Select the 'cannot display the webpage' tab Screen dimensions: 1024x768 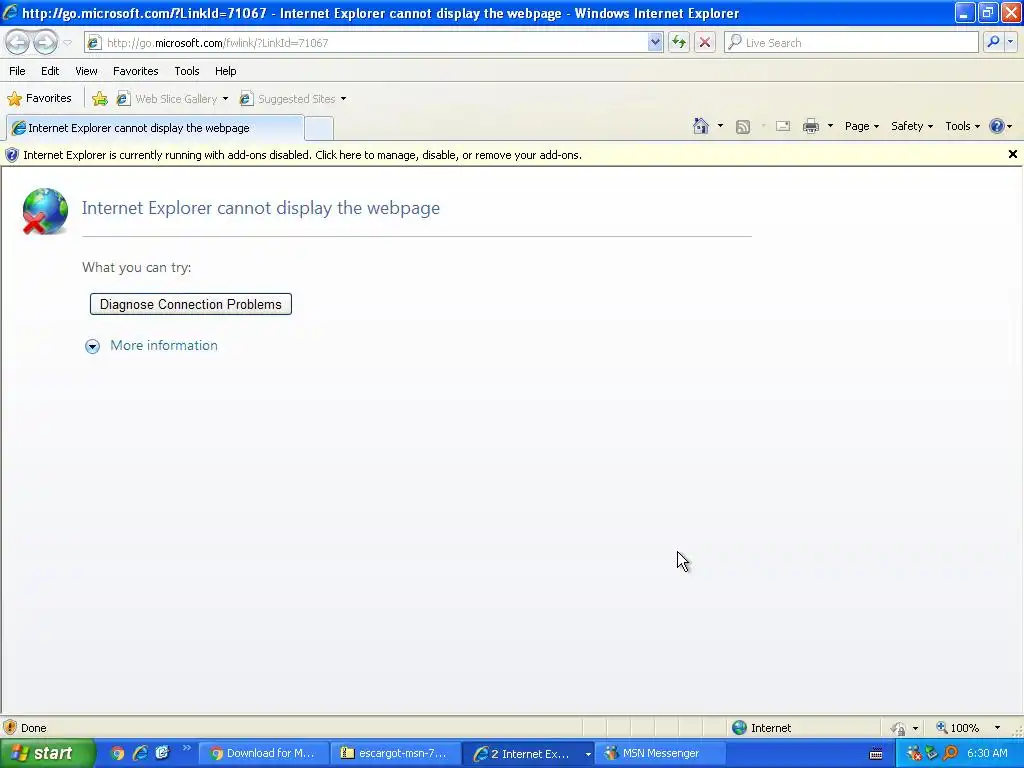click(x=155, y=128)
